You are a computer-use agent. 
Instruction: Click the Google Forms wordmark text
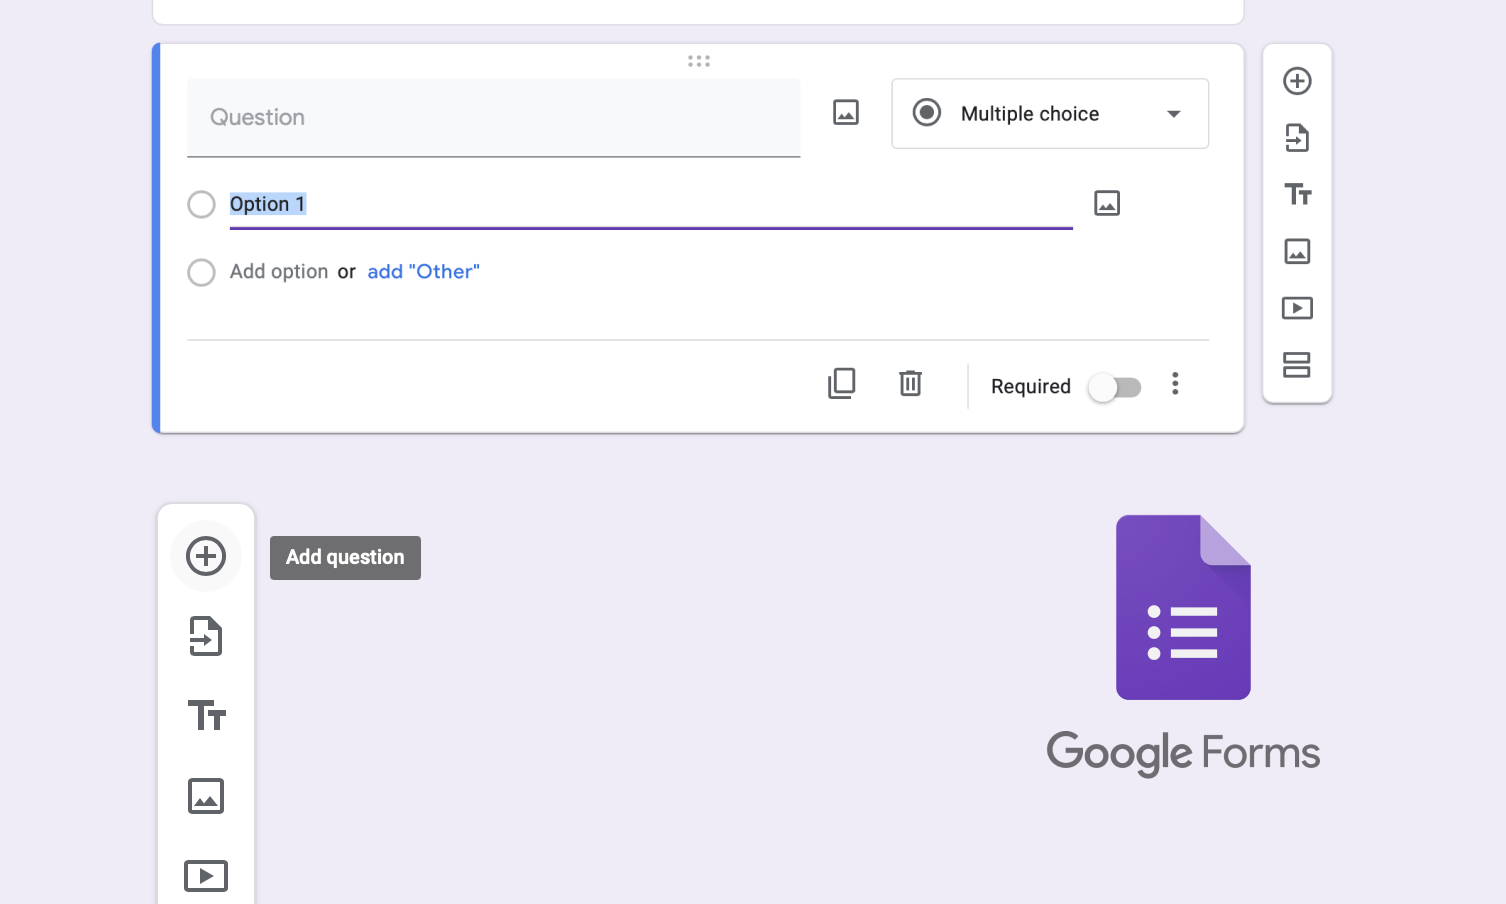1183,753
